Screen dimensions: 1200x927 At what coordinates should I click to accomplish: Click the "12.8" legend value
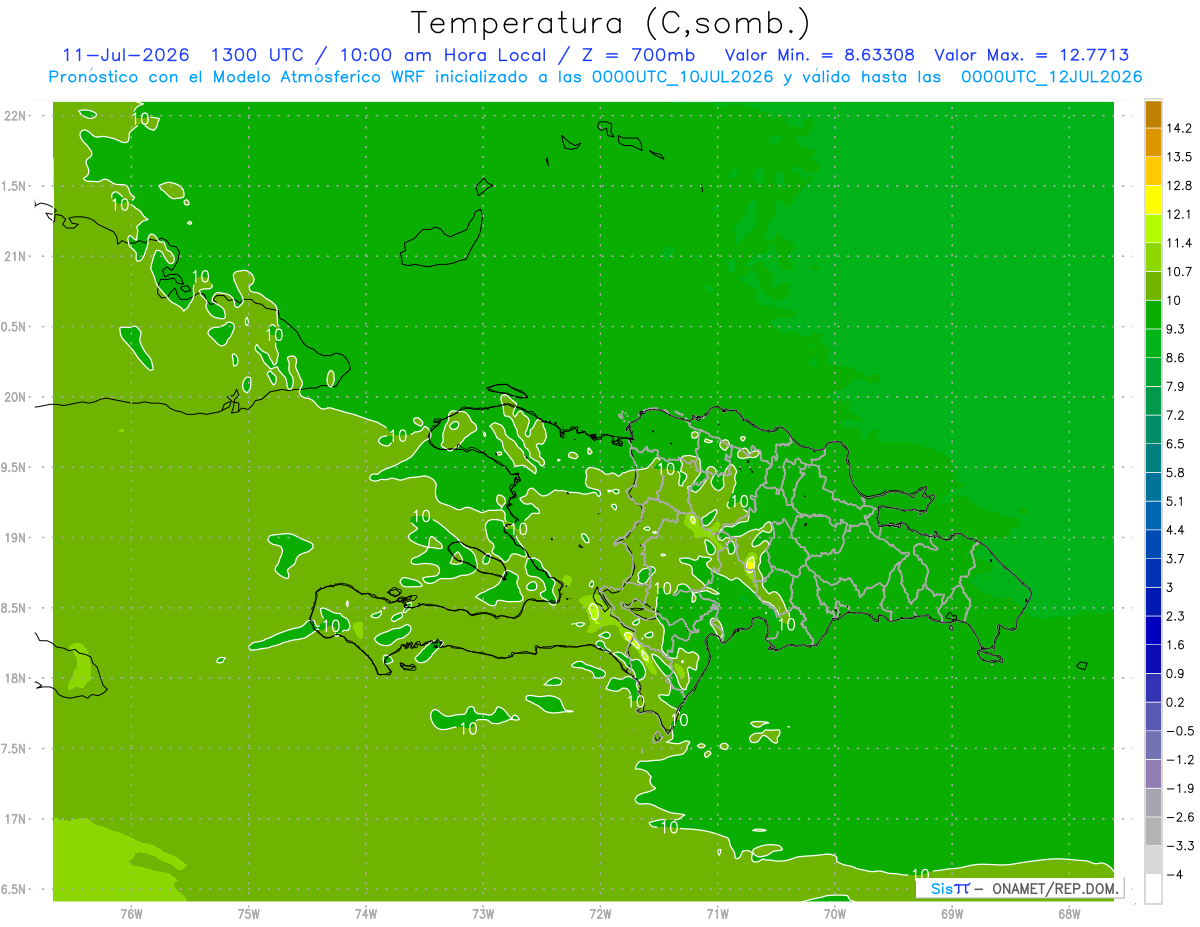click(x=1178, y=186)
